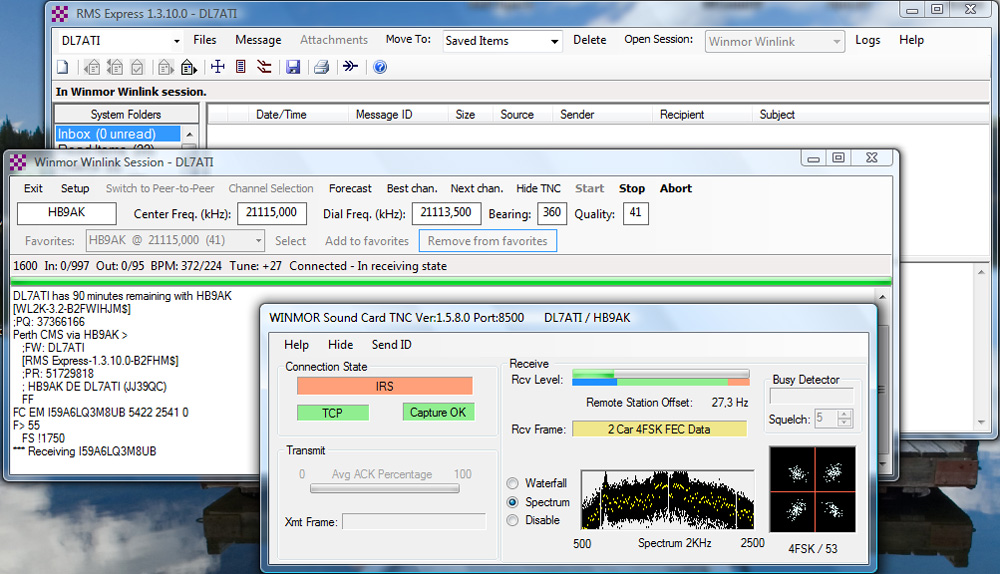Open the Winmor Winlink session type dropdown
The height and width of the screenshot is (574, 1000).
tap(836, 41)
